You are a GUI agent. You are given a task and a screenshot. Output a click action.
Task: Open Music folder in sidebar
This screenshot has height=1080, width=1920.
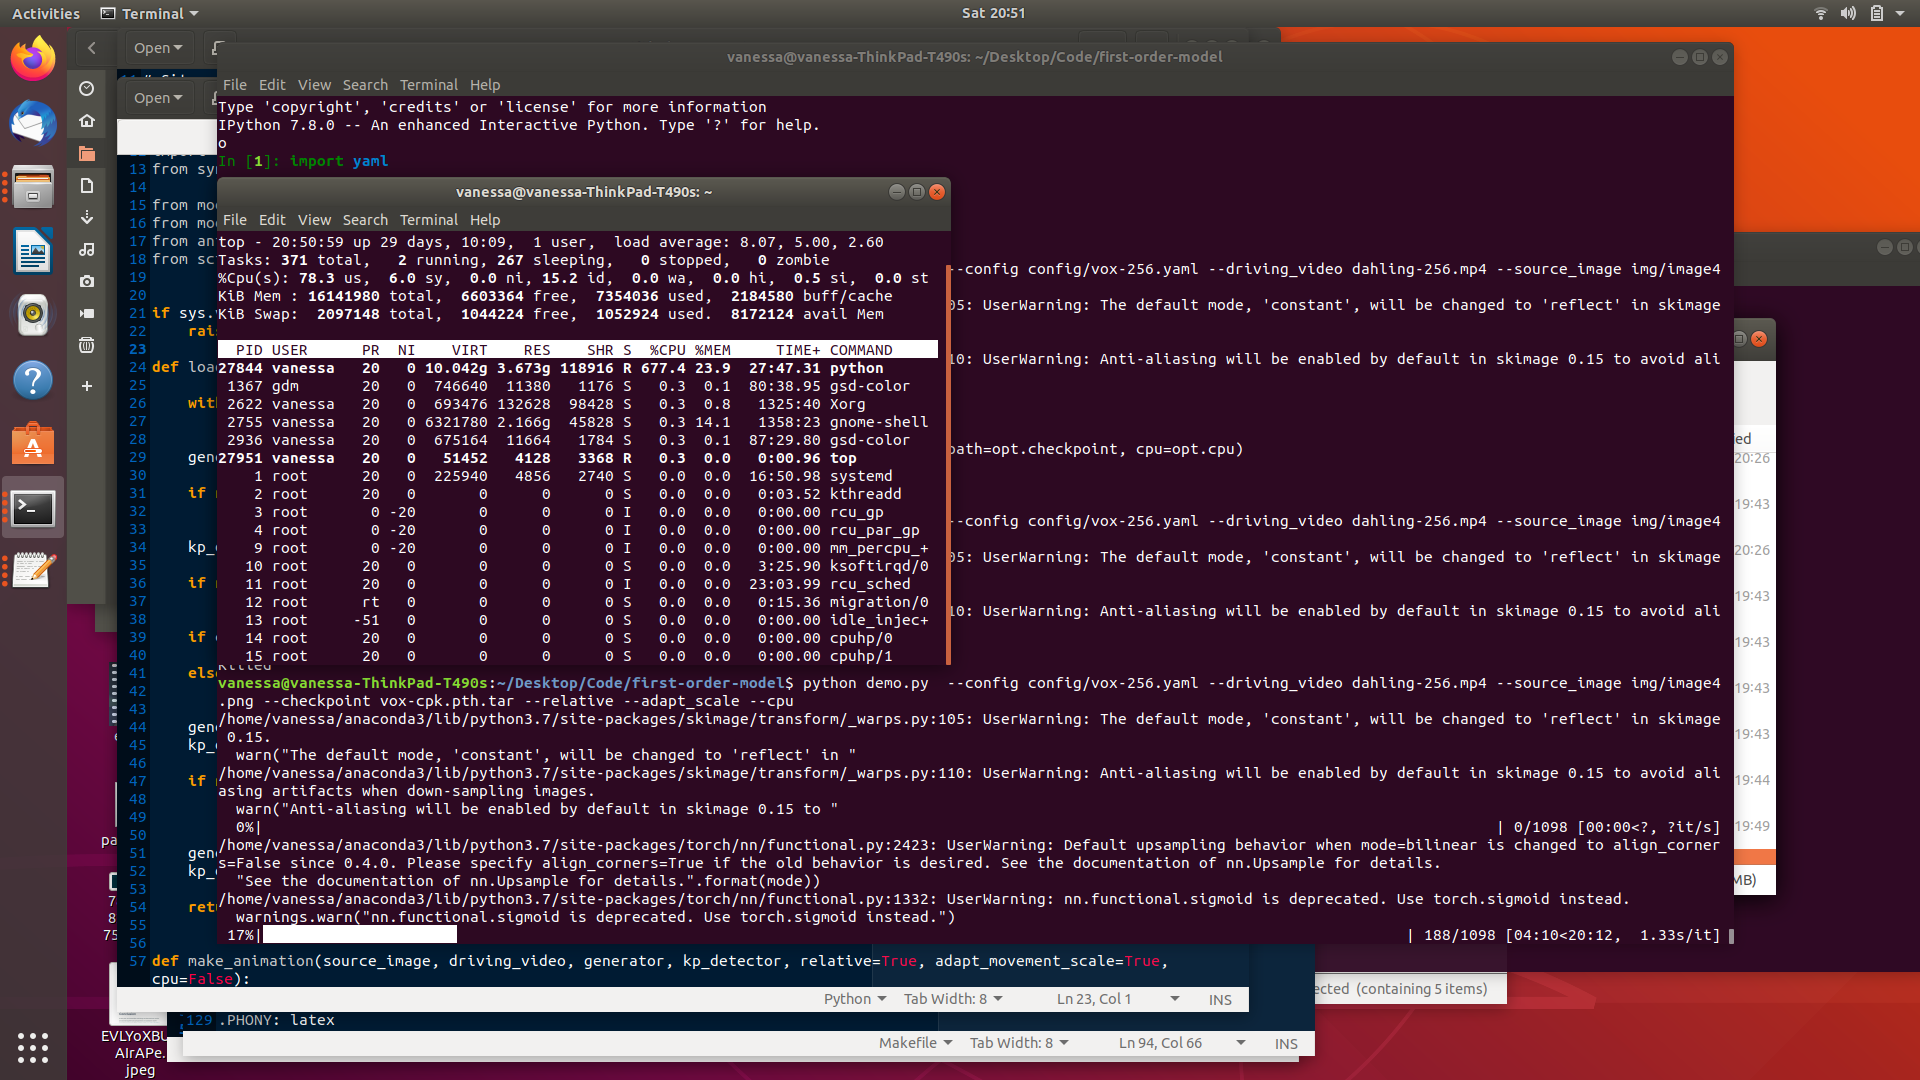point(87,249)
